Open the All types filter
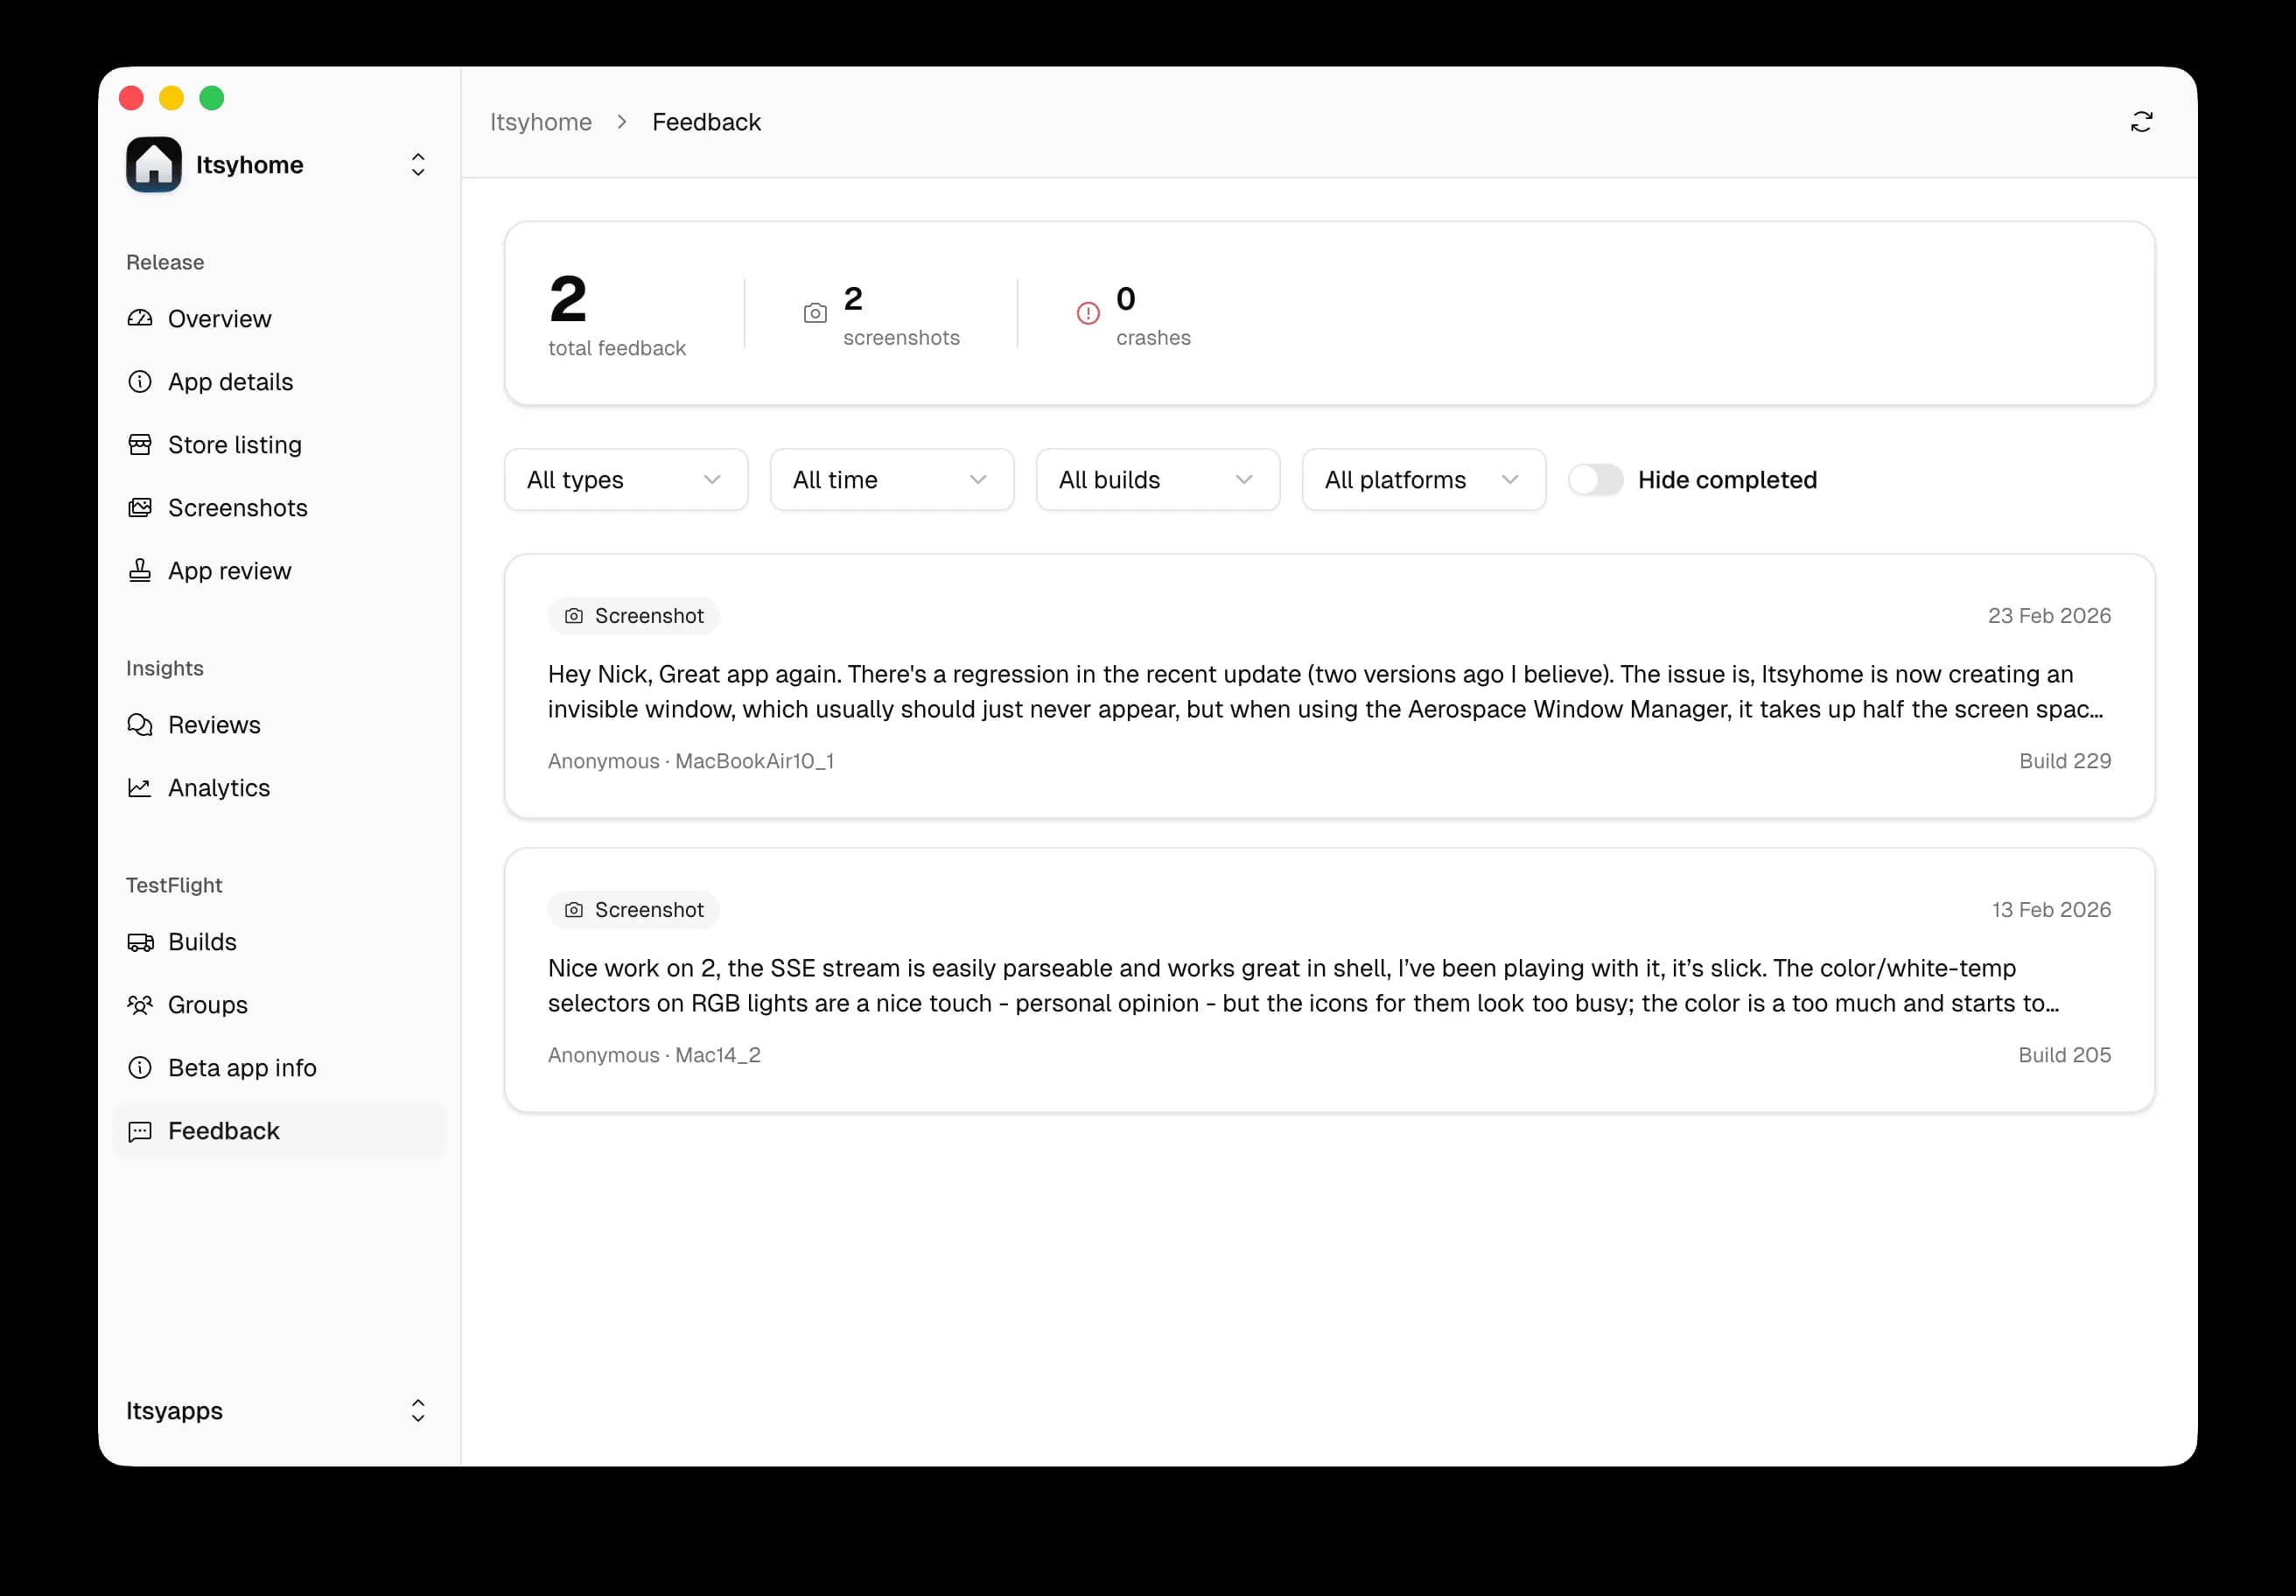This screenshot has width=2296, height=1596. (x=625, y=480)
